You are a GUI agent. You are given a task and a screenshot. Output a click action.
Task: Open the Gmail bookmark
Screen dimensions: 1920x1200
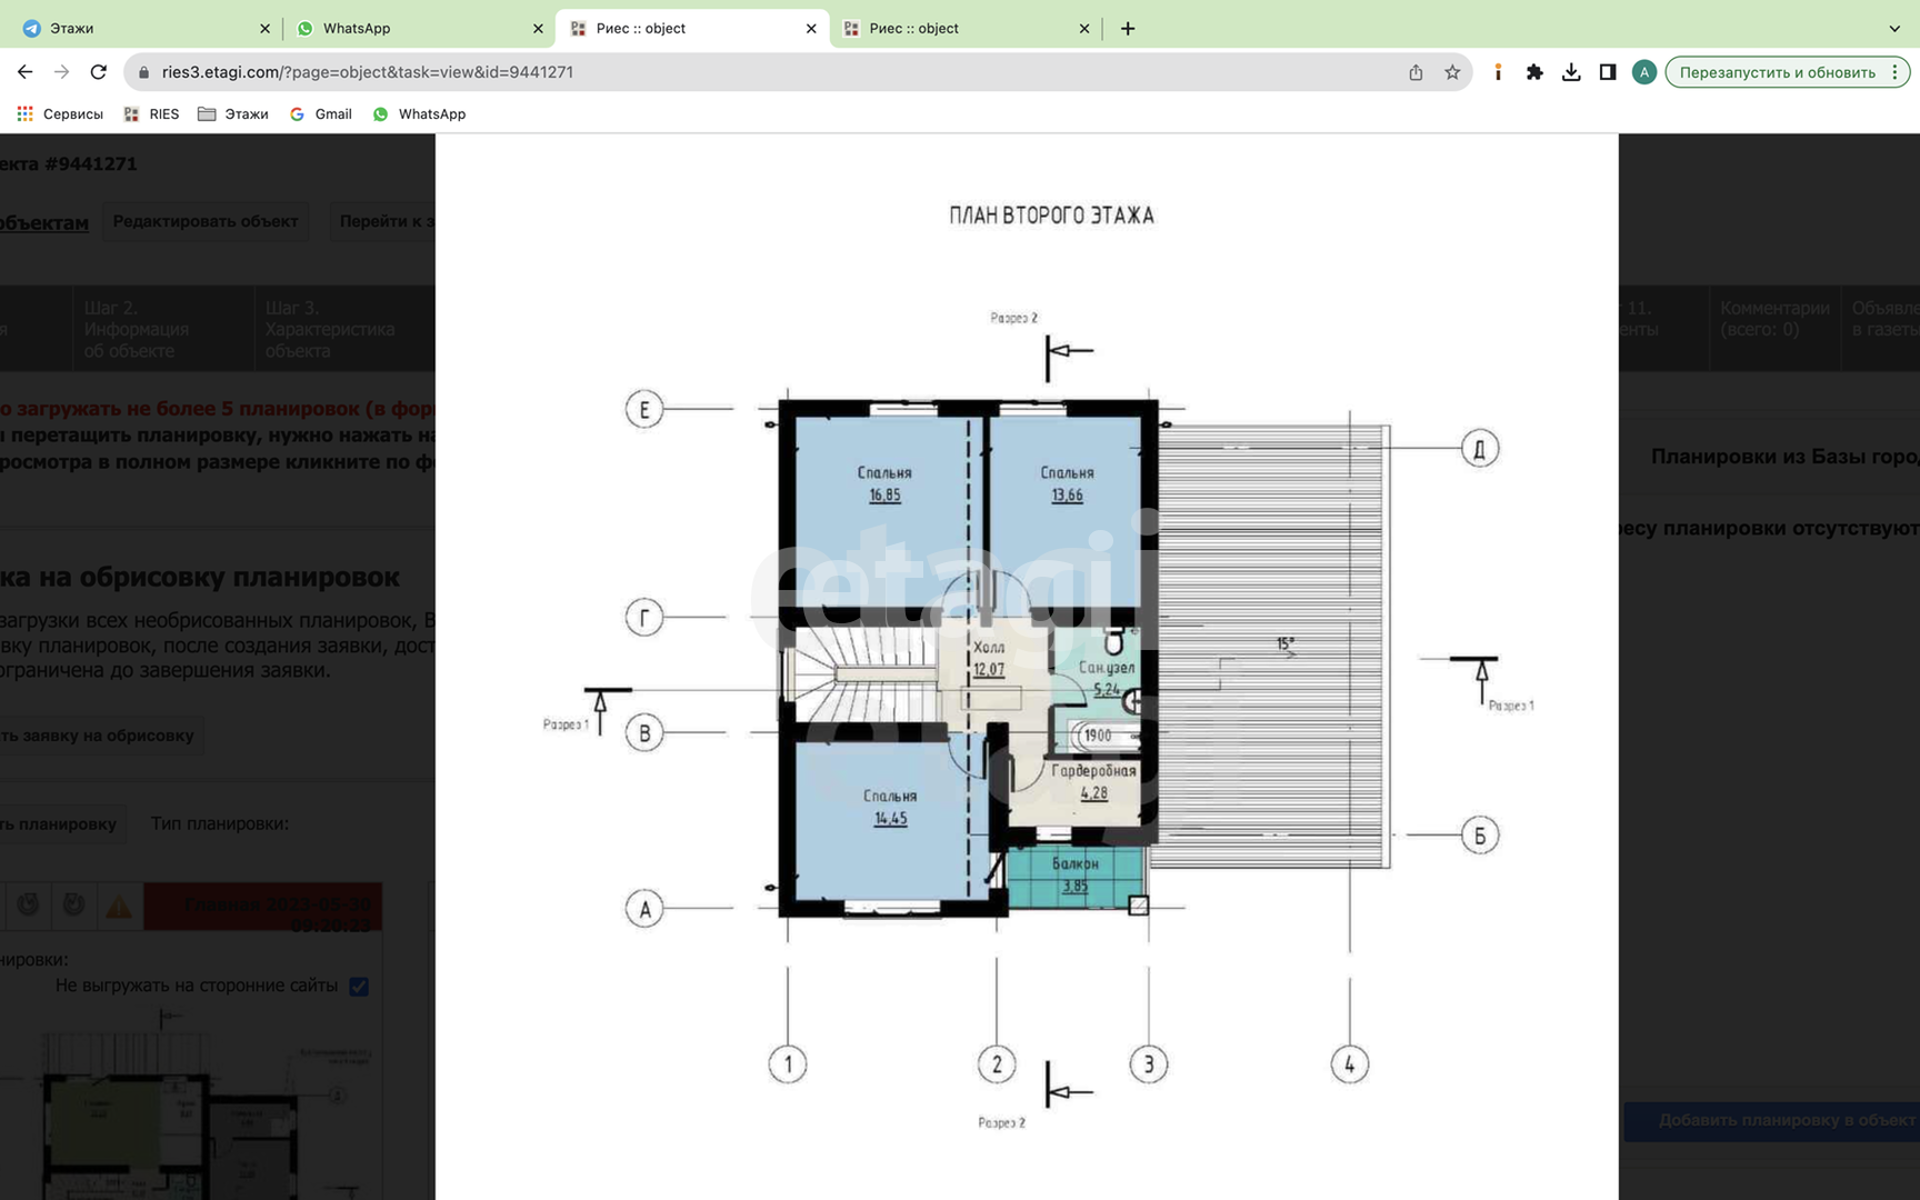click(321, 114)
